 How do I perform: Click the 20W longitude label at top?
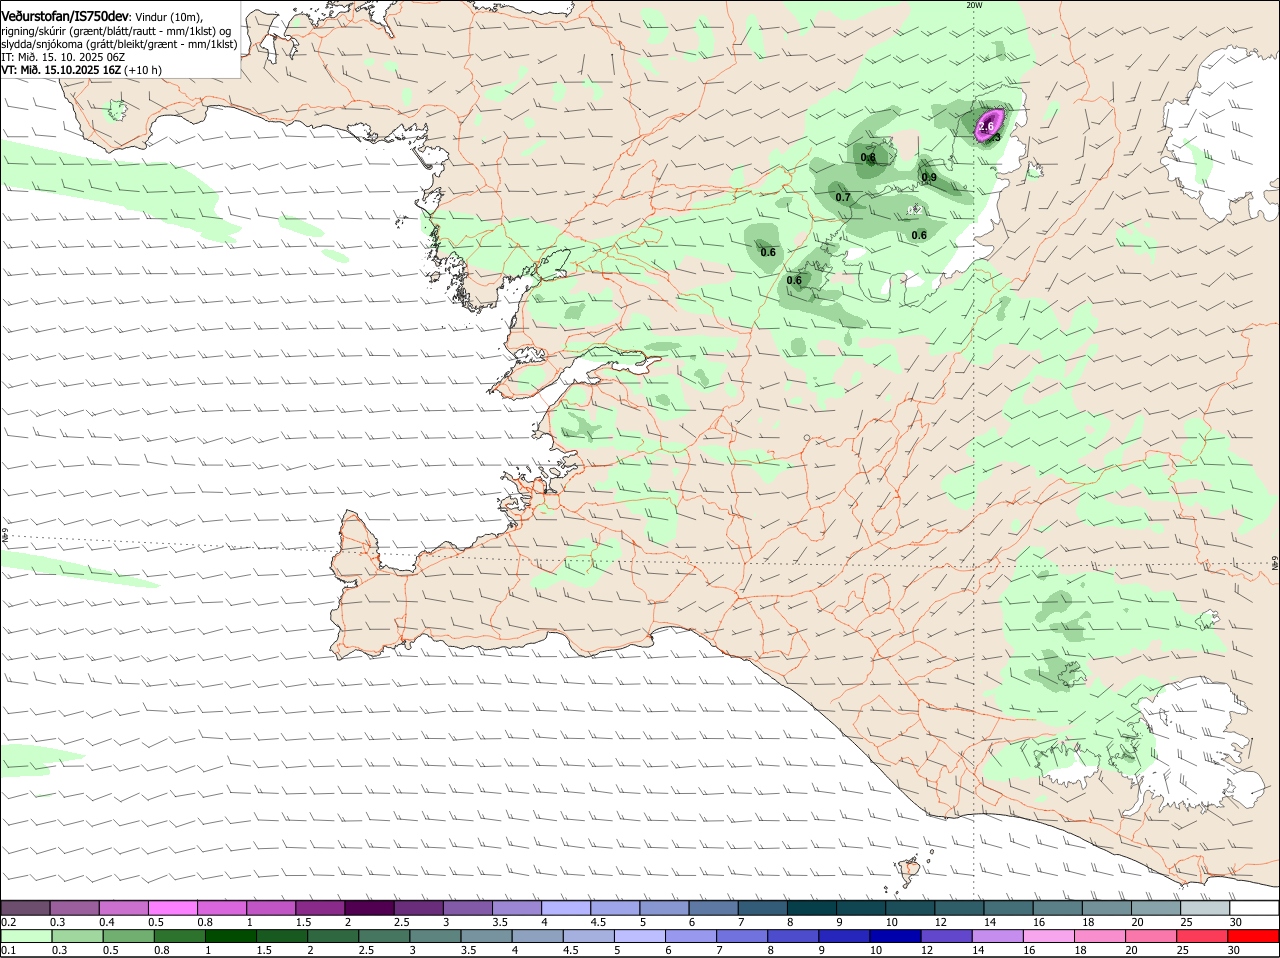coord(974,5)
